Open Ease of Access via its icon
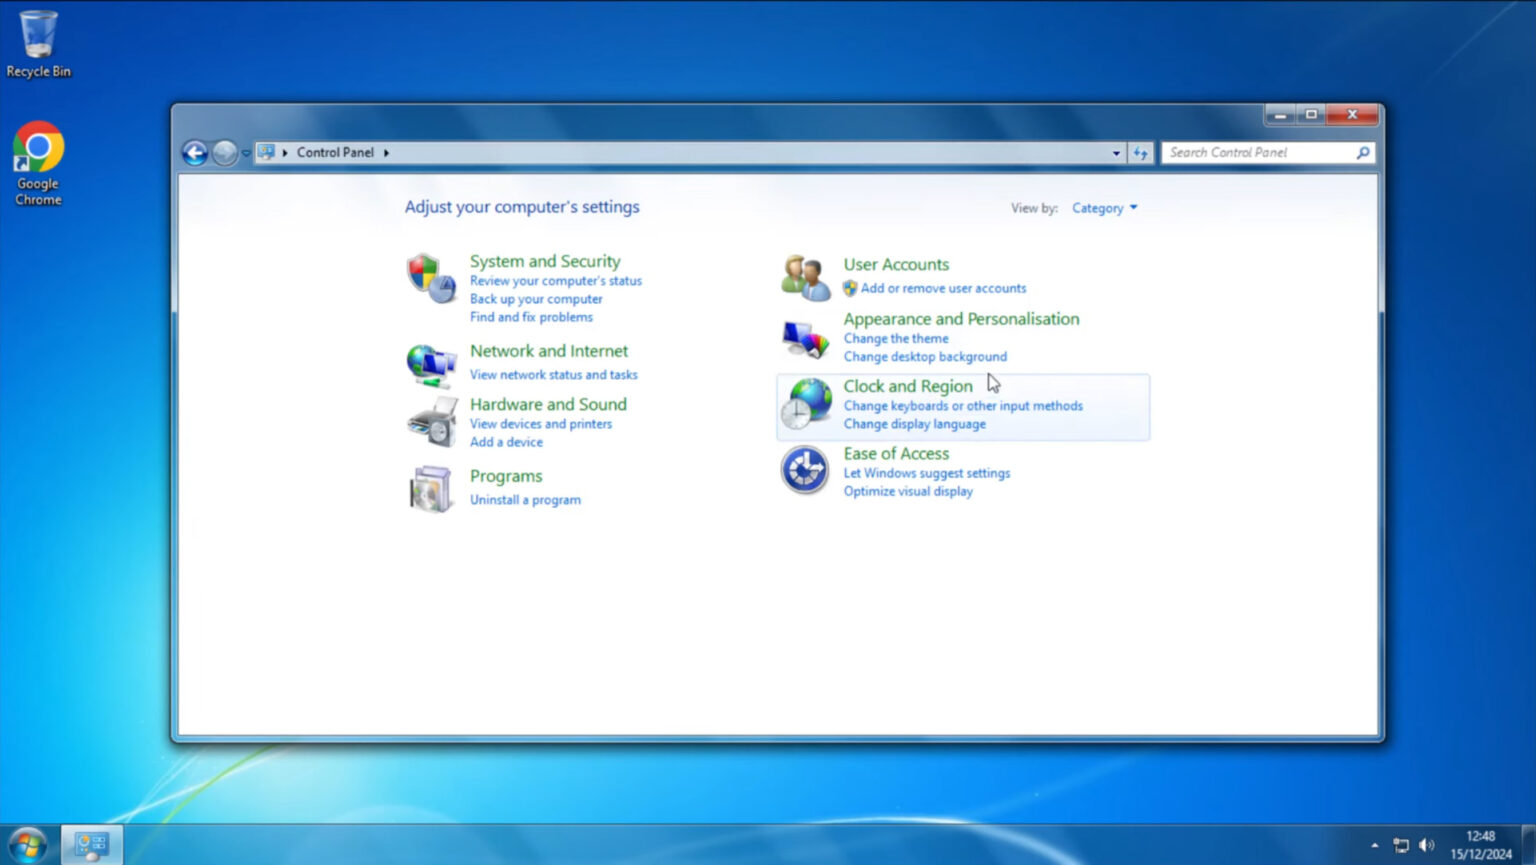The height and width of the screenshot is (865, 1536). pos(804,469)
